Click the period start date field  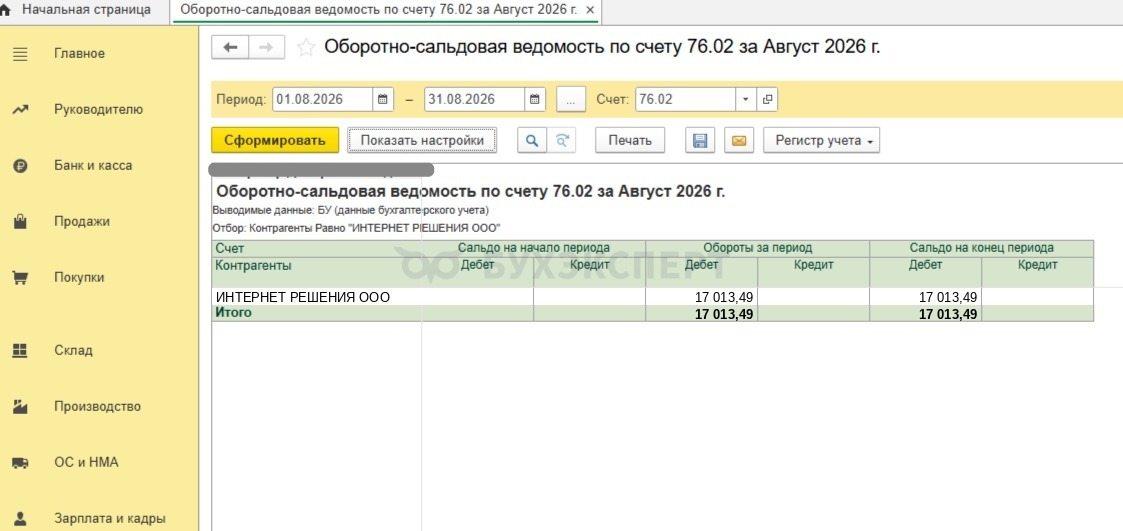coord(322,100)
